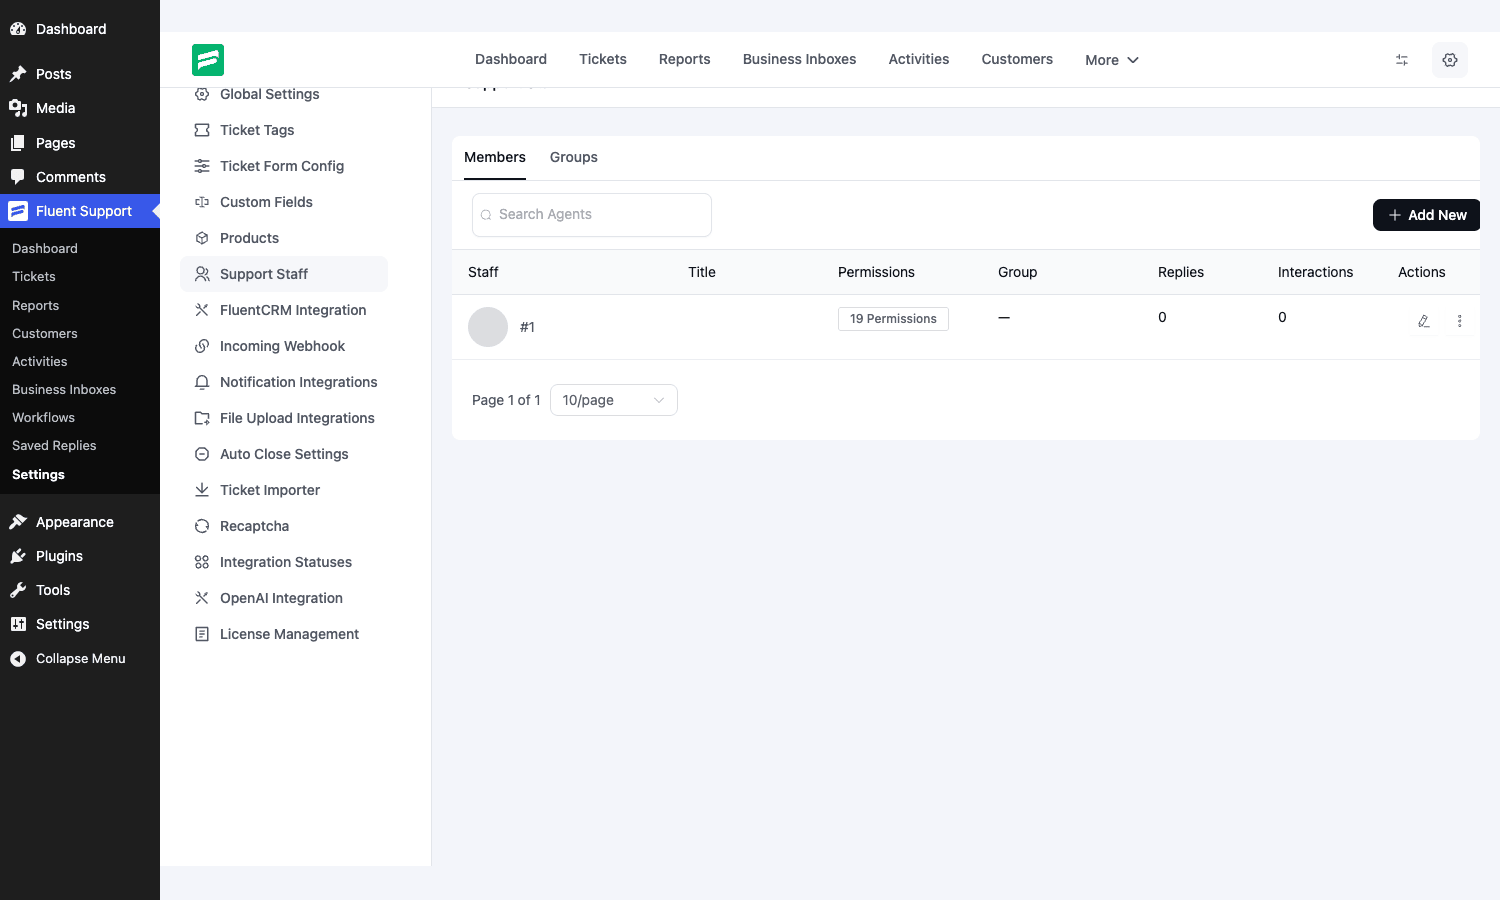
Task: Open Saved Replies in WordPress sidebar
Action: pos(54,446)
